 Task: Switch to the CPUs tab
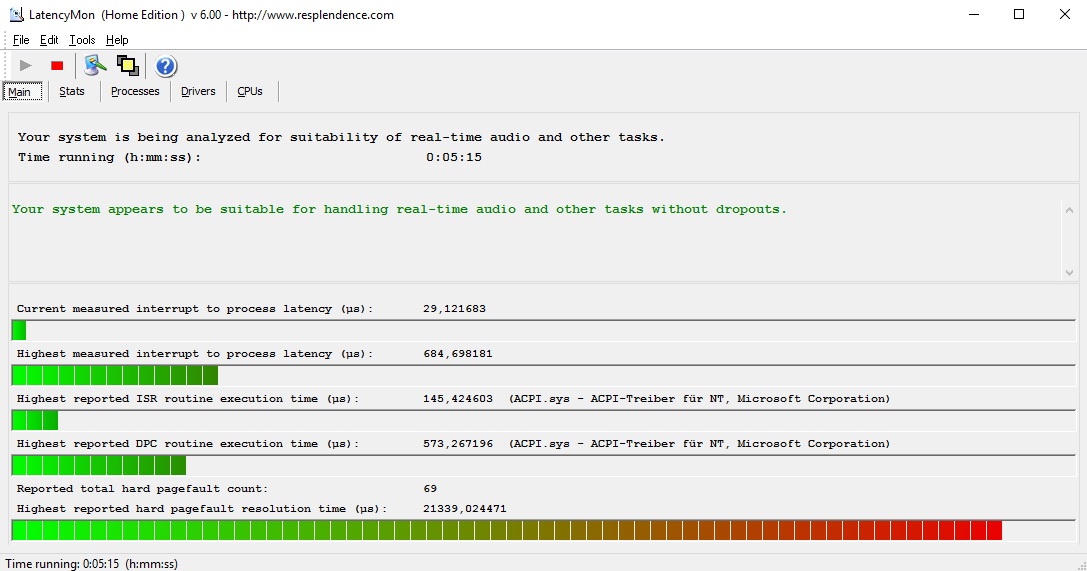click(250, 91)
